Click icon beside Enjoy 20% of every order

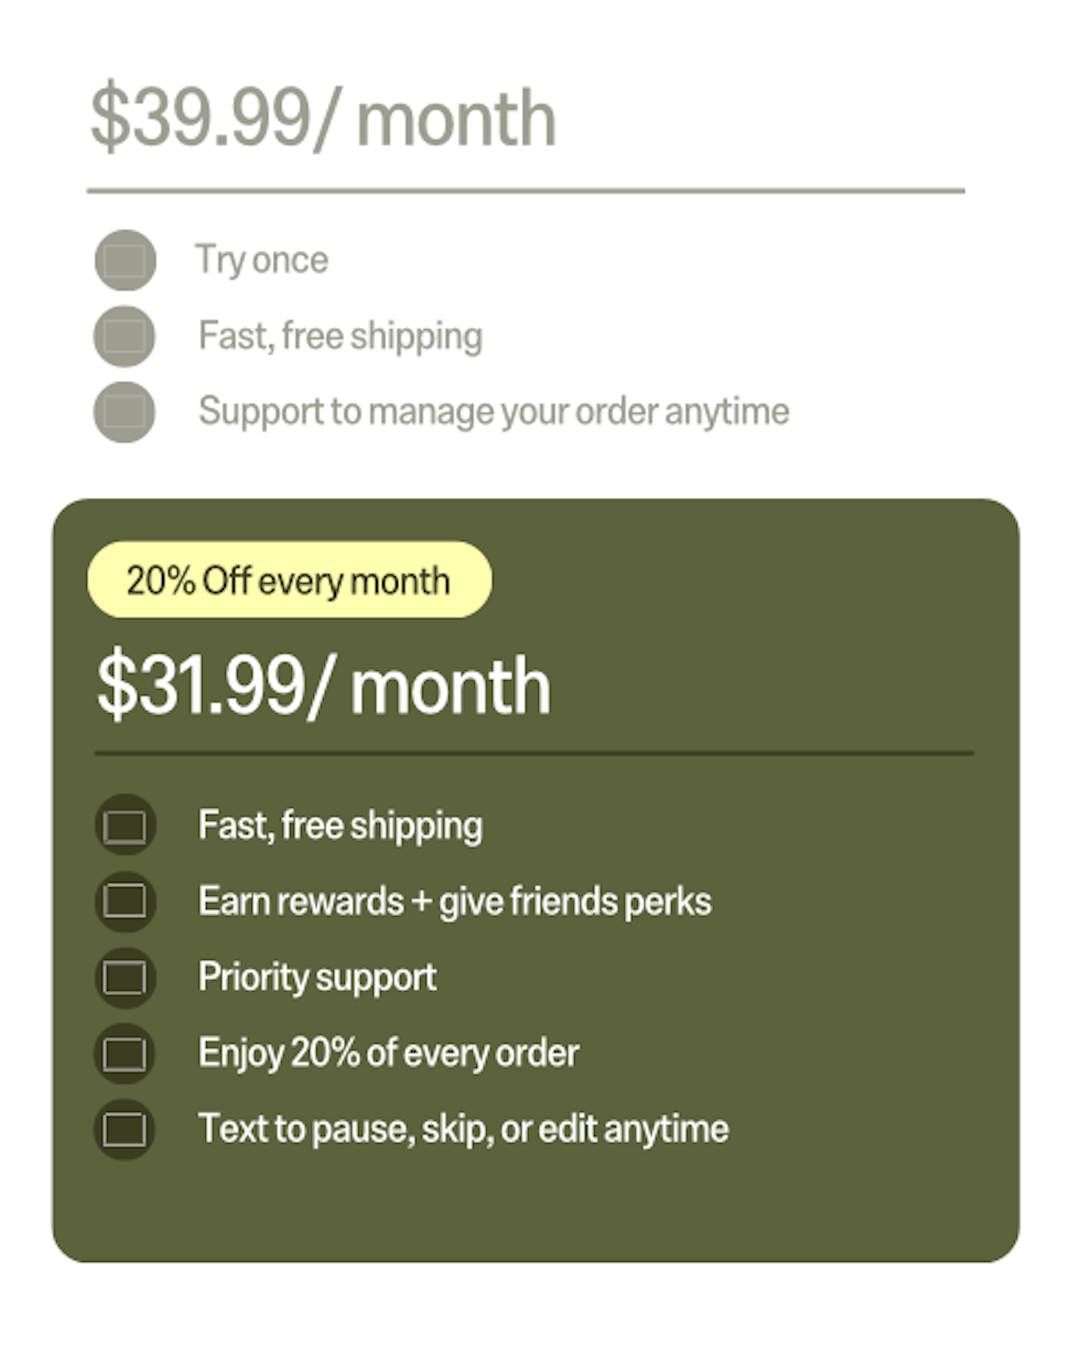pyautogui.click(x=125, y=1053)
